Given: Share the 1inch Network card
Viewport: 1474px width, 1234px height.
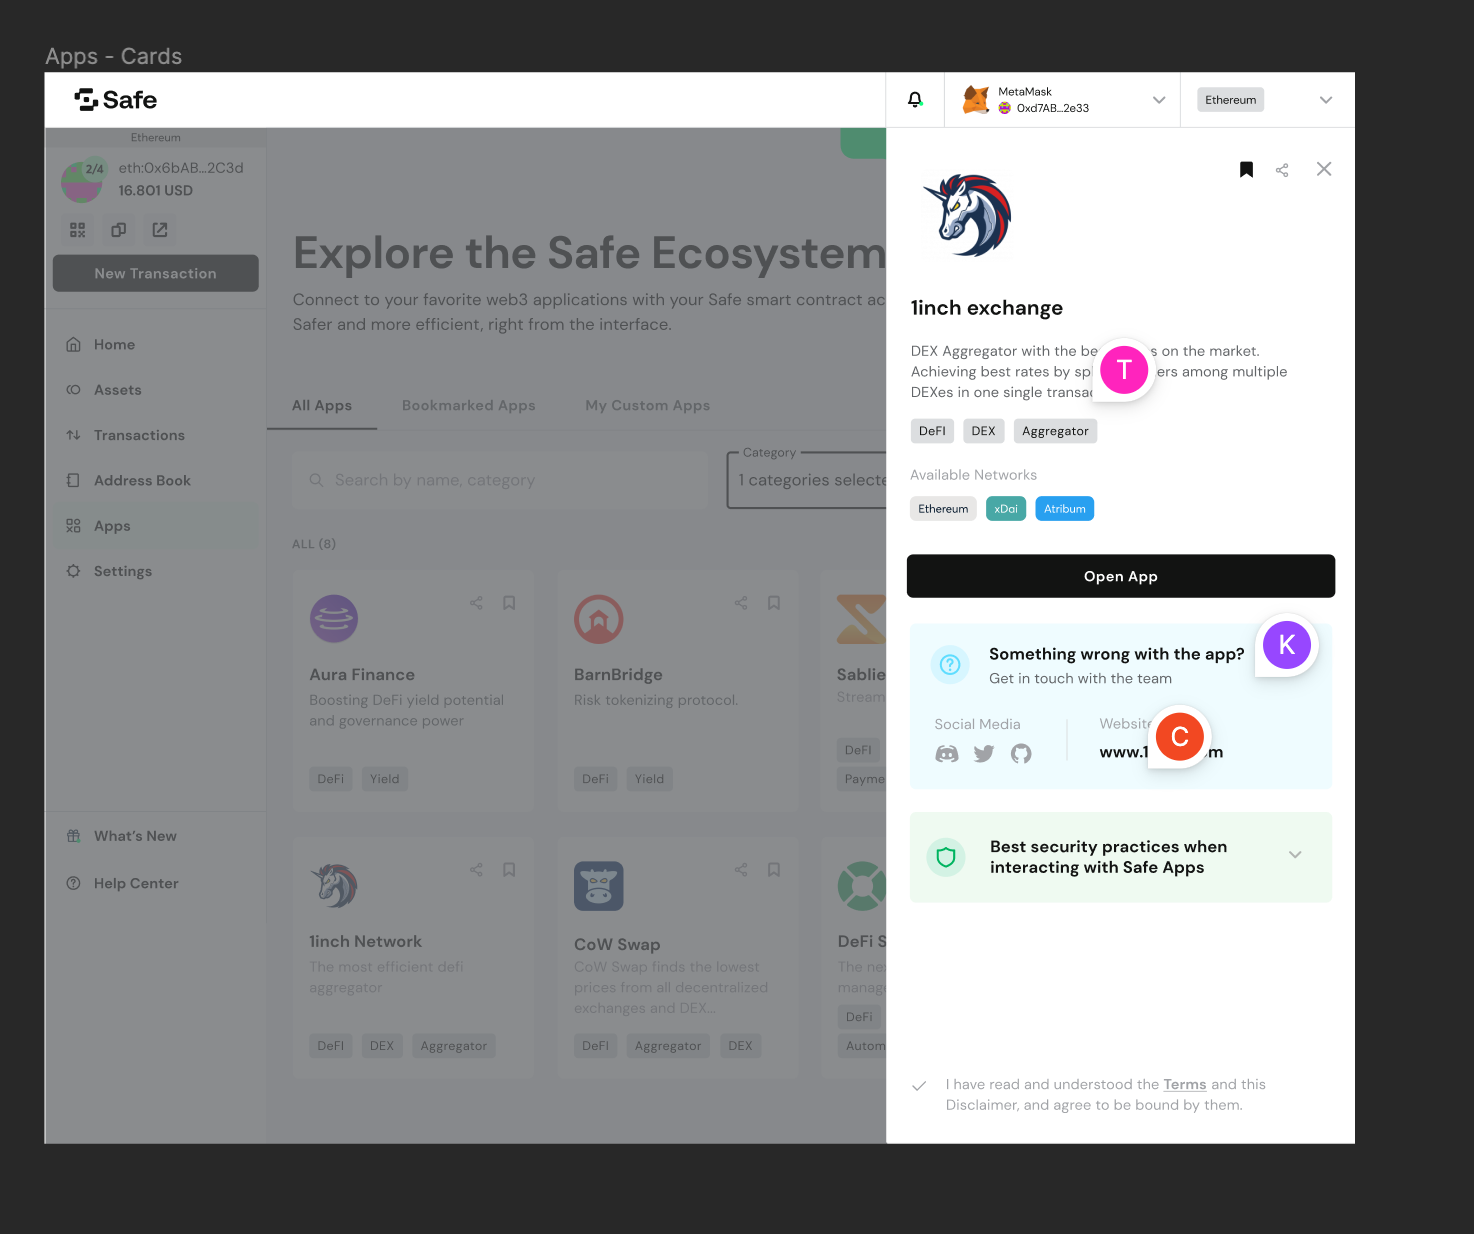Looking at the screenshot, I should point(476,870).
